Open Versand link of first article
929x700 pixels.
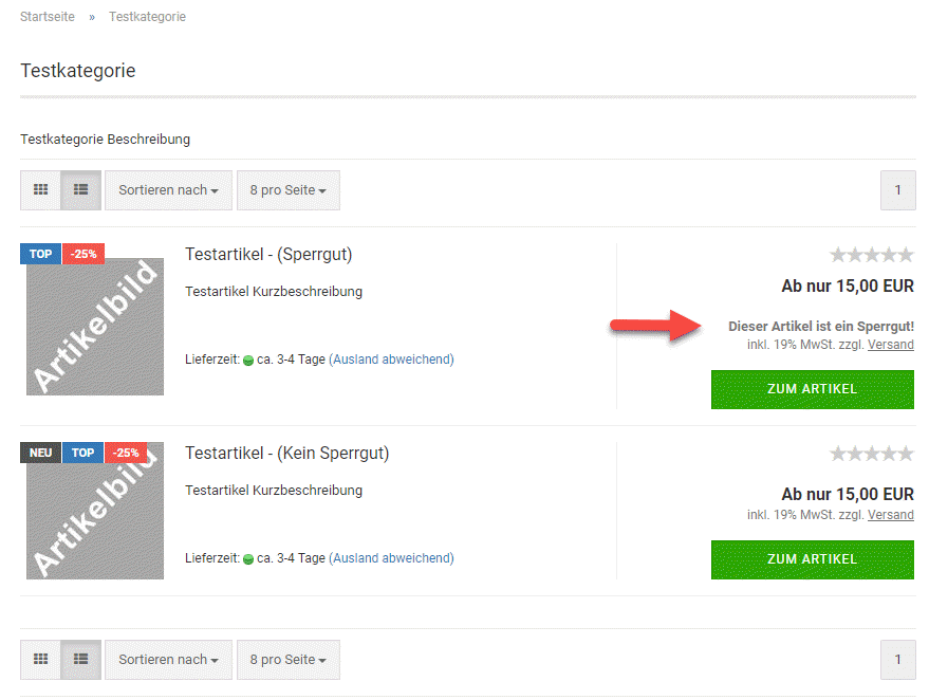(x=890, y=345)
